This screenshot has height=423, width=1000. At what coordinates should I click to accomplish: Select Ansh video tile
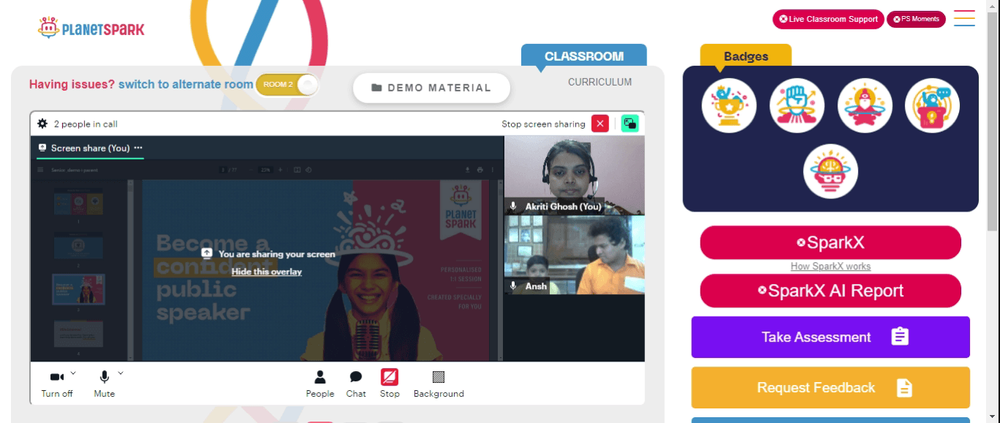tap(575, 255)
